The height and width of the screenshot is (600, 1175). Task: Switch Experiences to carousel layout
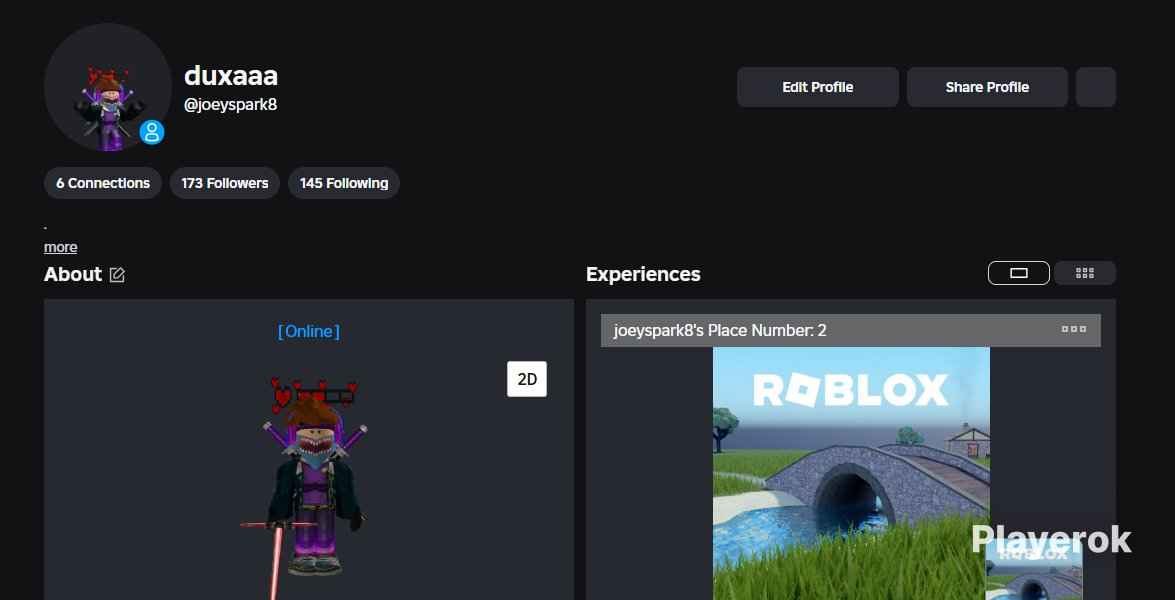[1018, 272]
